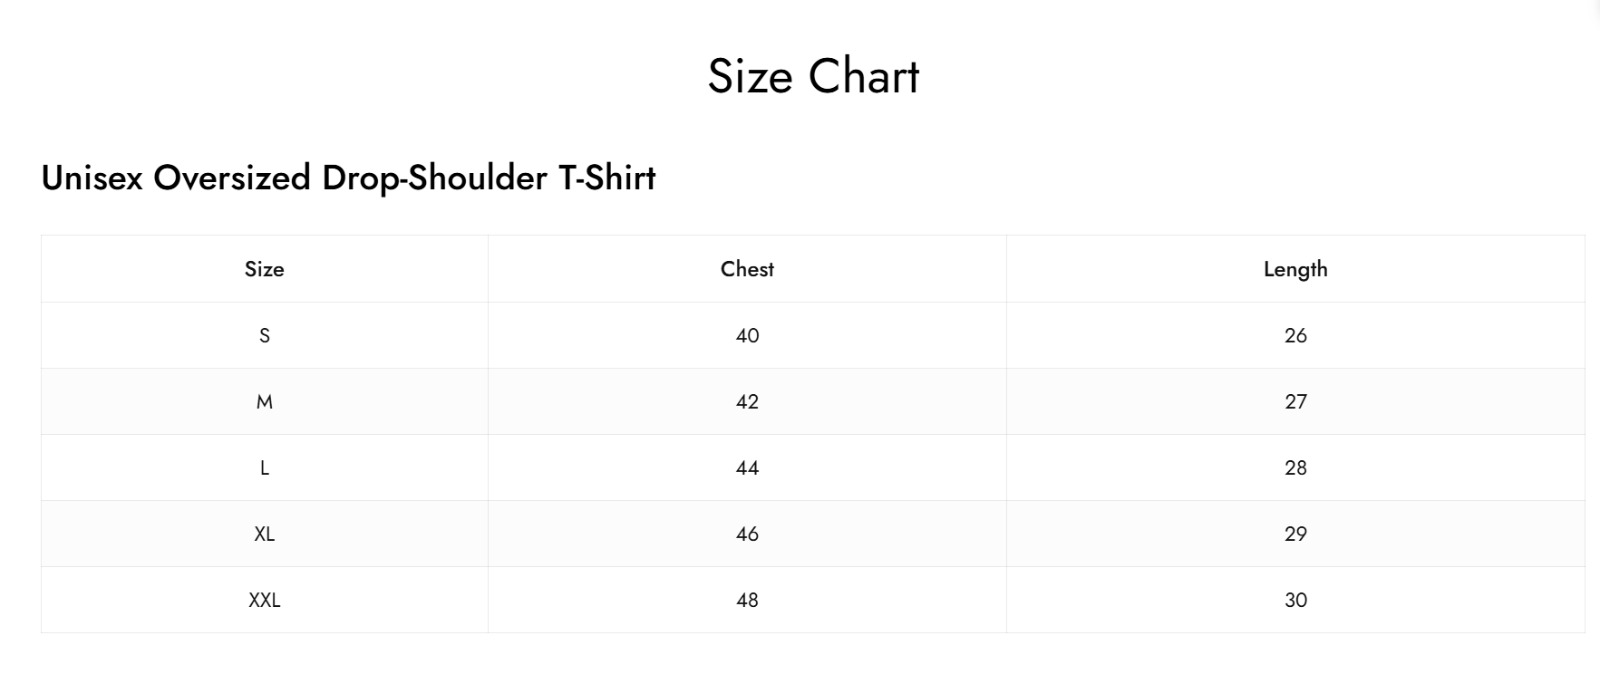Click the M size cell
Viewport: 1600px width, 674px height.
(264, 402)
